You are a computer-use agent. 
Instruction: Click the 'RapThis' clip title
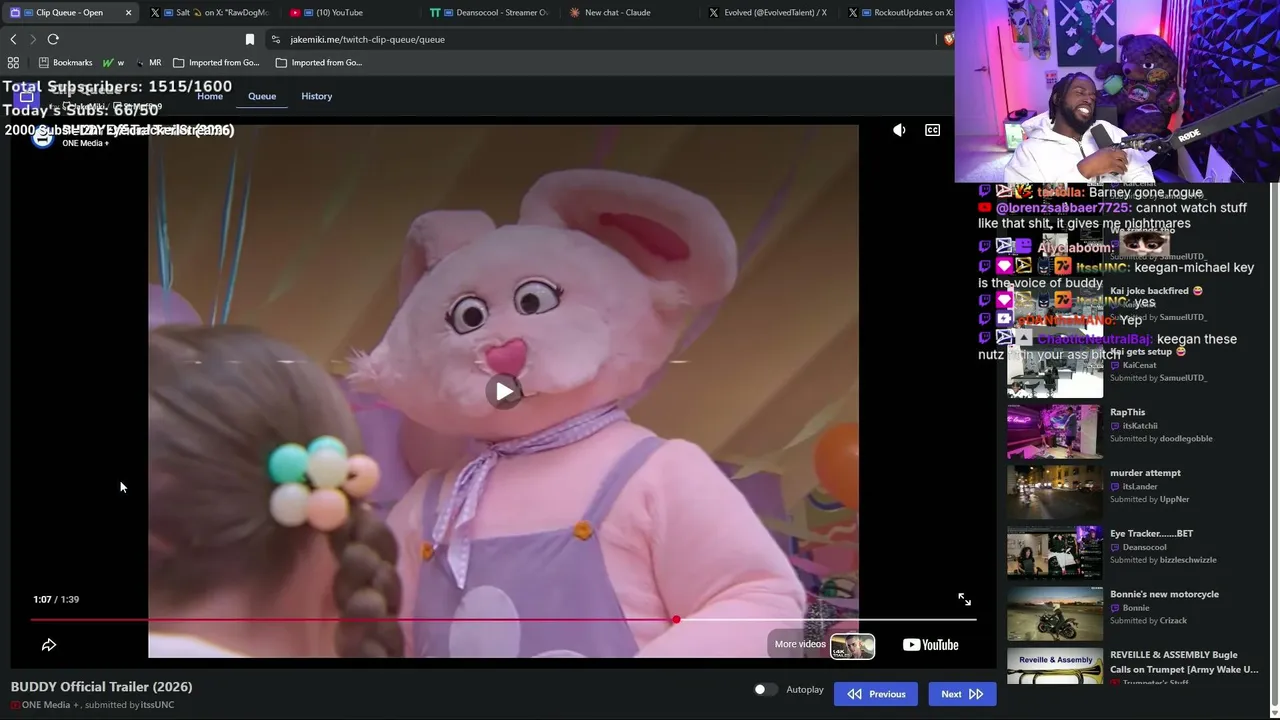coord(1127,412)
